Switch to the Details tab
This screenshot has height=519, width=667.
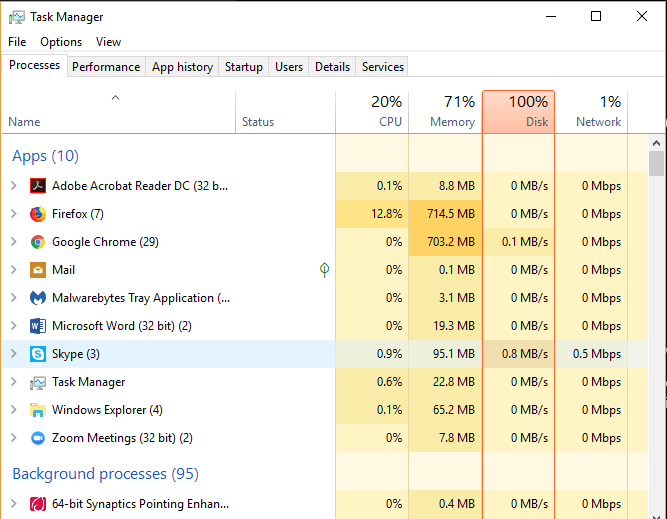[332, 67]
